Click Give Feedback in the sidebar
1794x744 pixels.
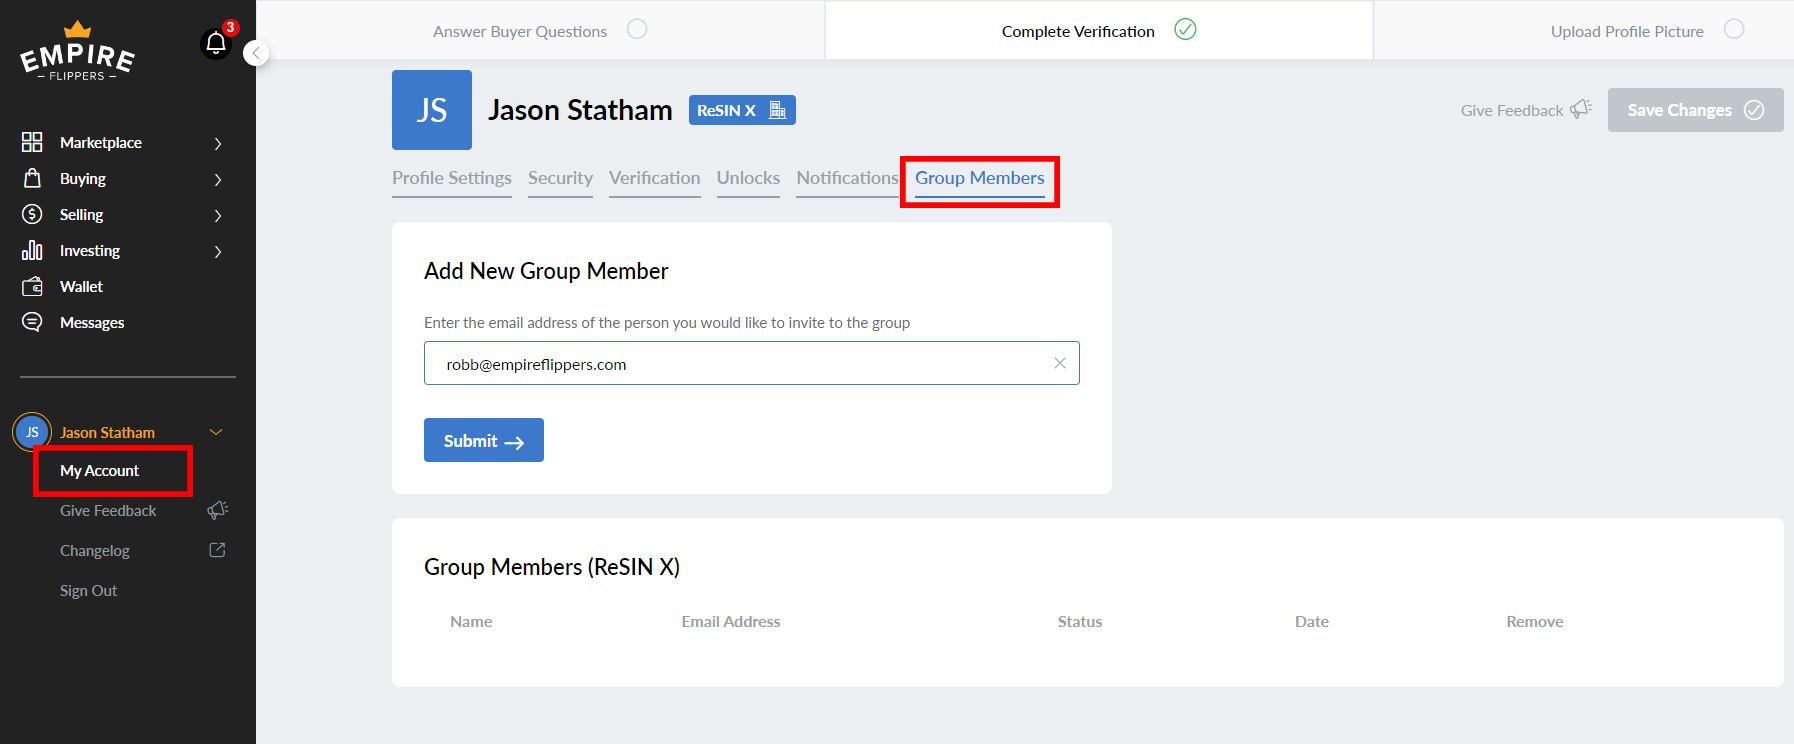pos(108,510)
